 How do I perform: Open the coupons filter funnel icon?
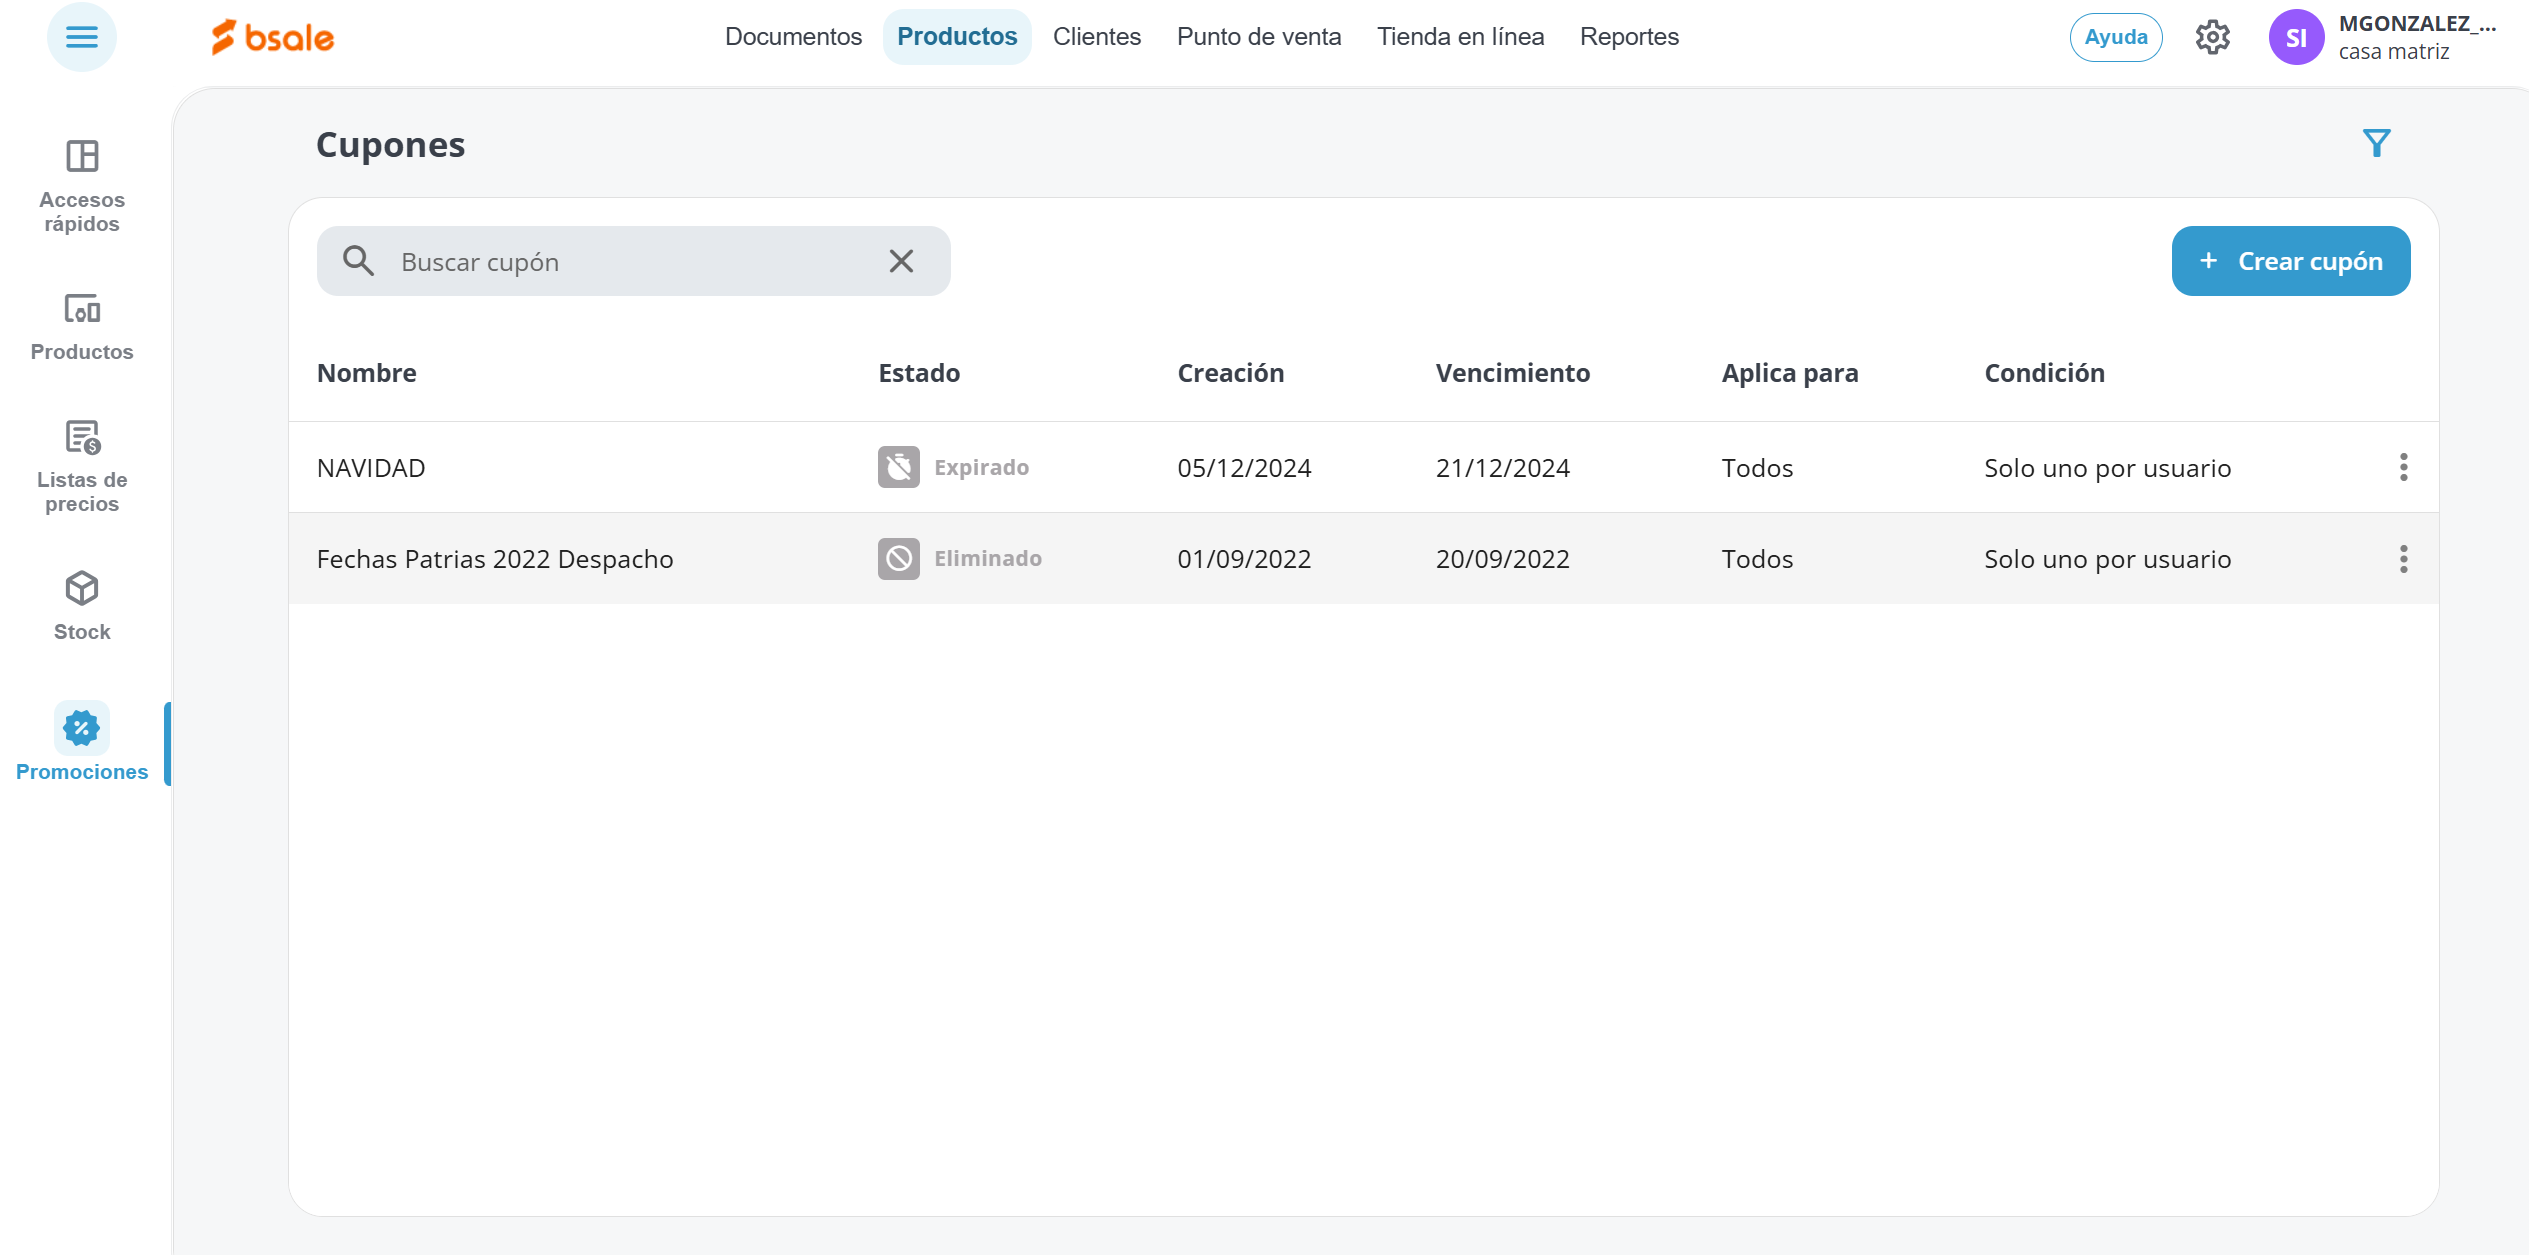pyautogui.click(x=2376, y=143)
